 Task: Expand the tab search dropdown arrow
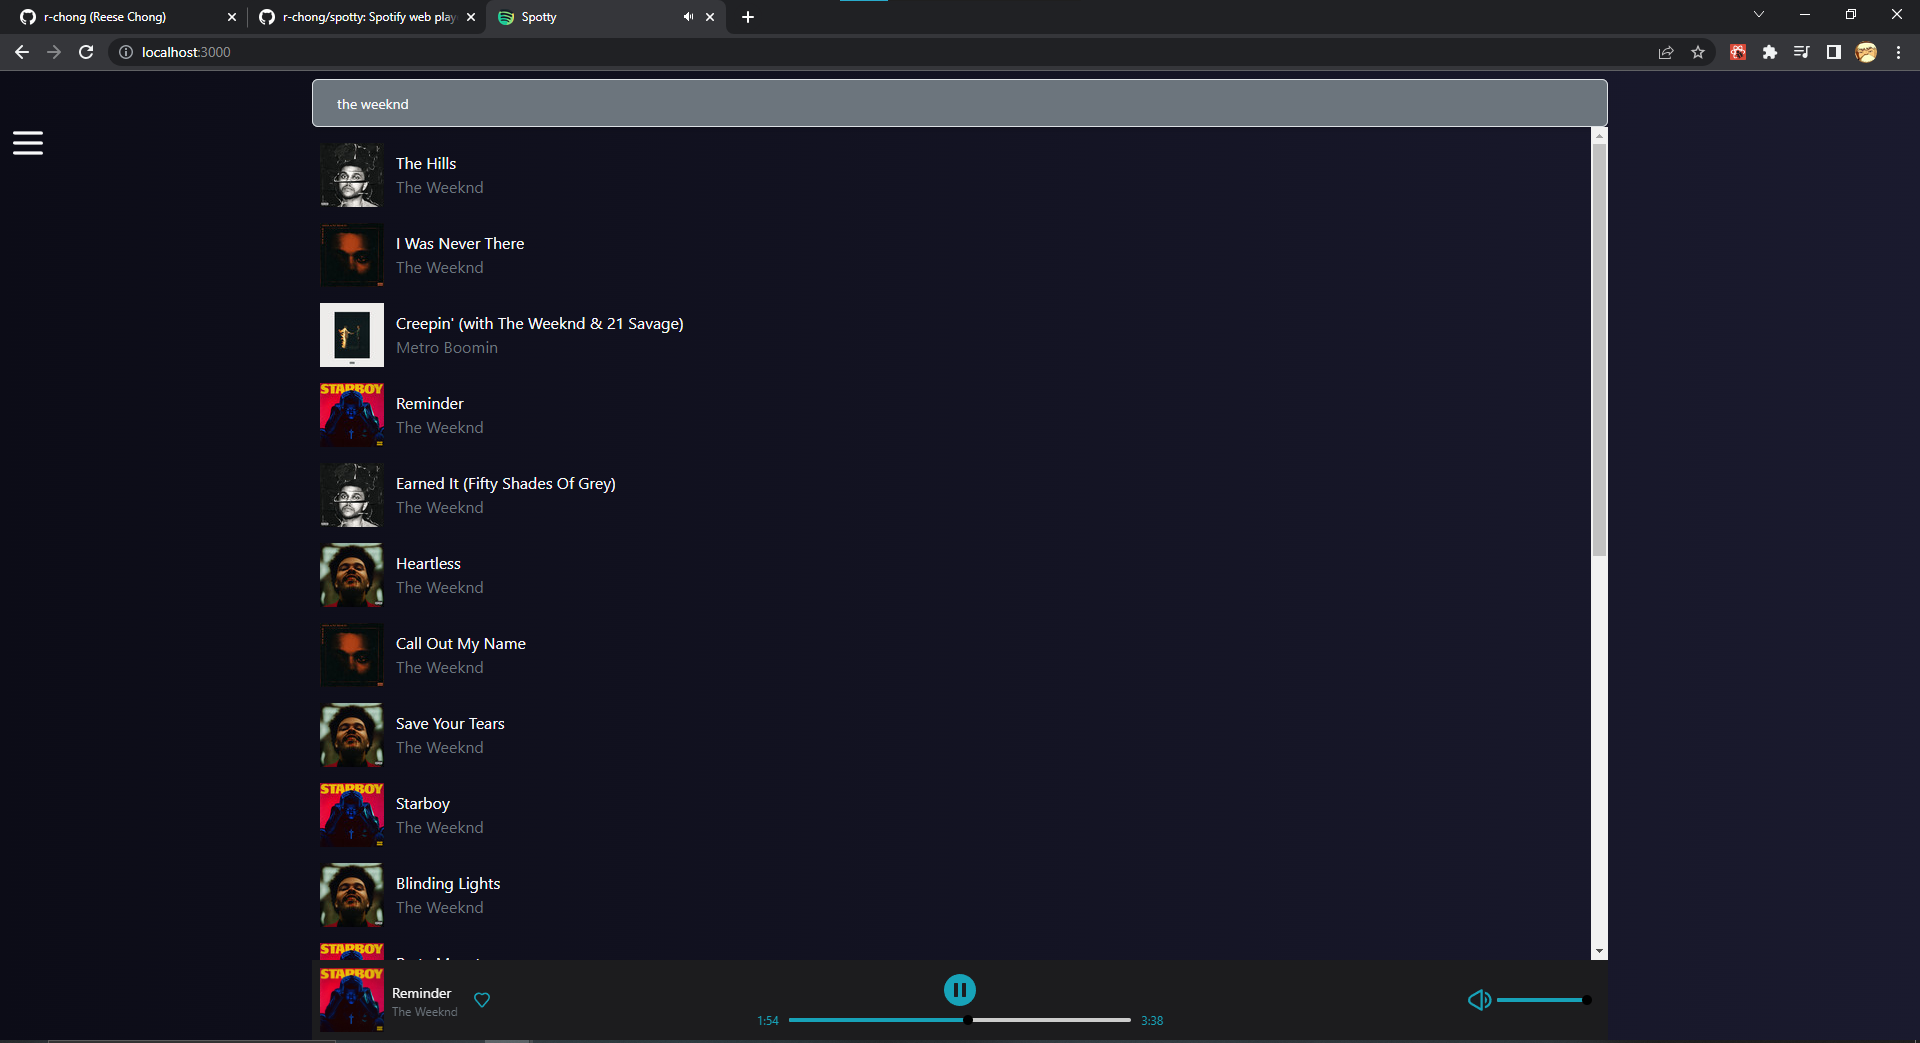point(1759,15)
